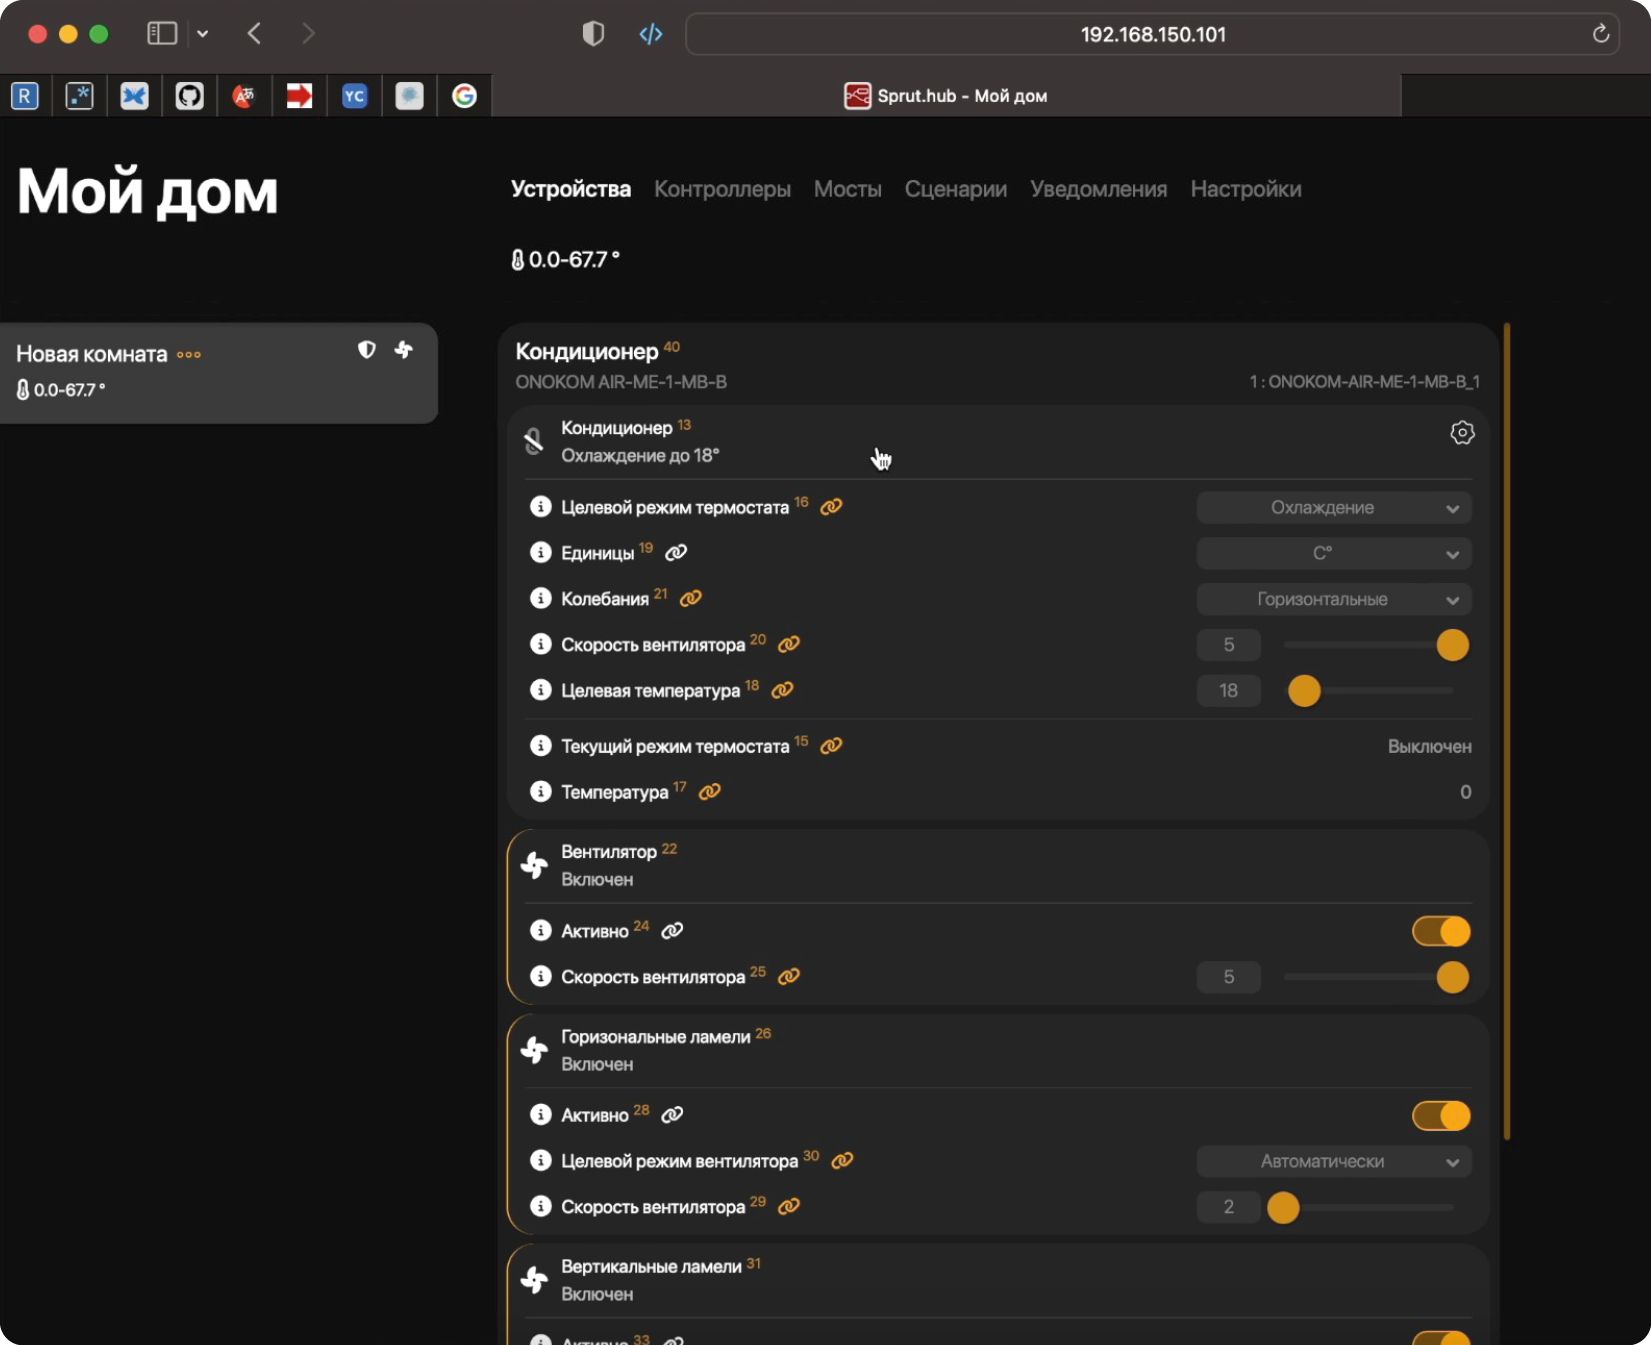Click the Safari developer tools code icon
The width and height of the screenshot is (1651, 1345).
point(651,34)
